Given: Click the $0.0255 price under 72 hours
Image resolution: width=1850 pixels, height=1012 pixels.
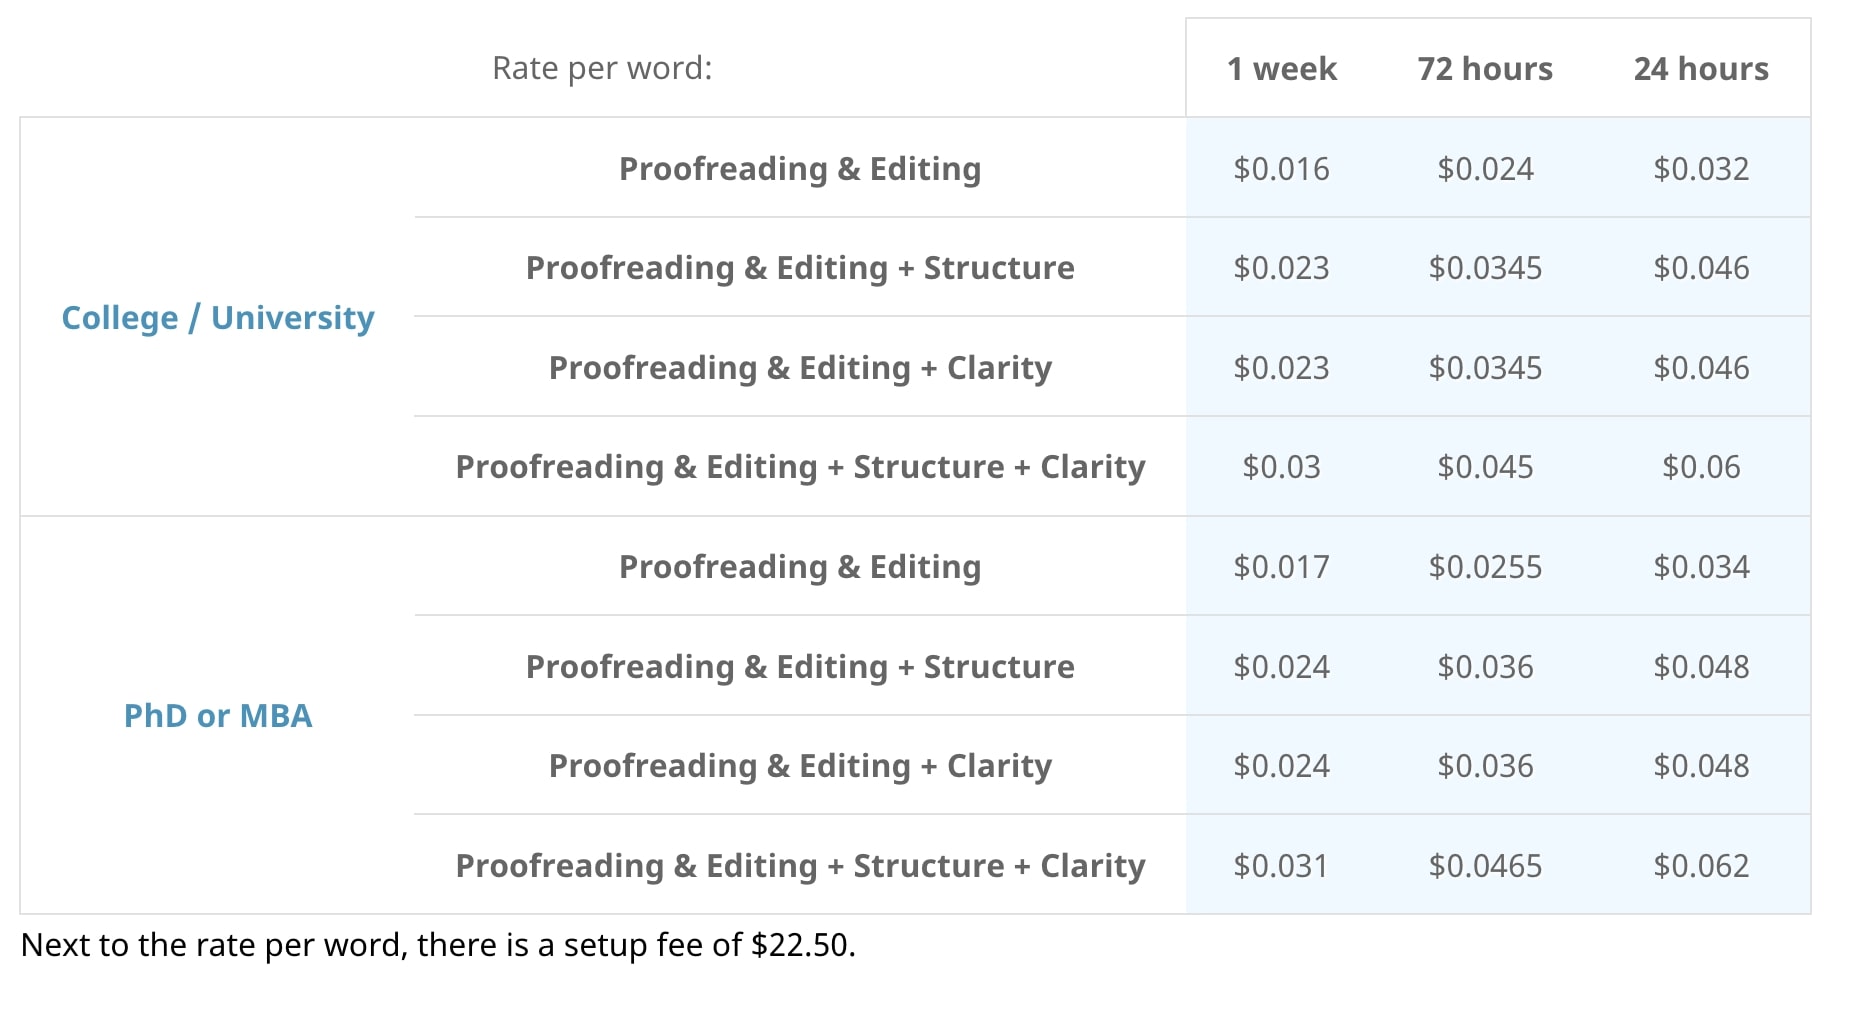Looking at the screenshot, I should click(x=1485, y=567).
